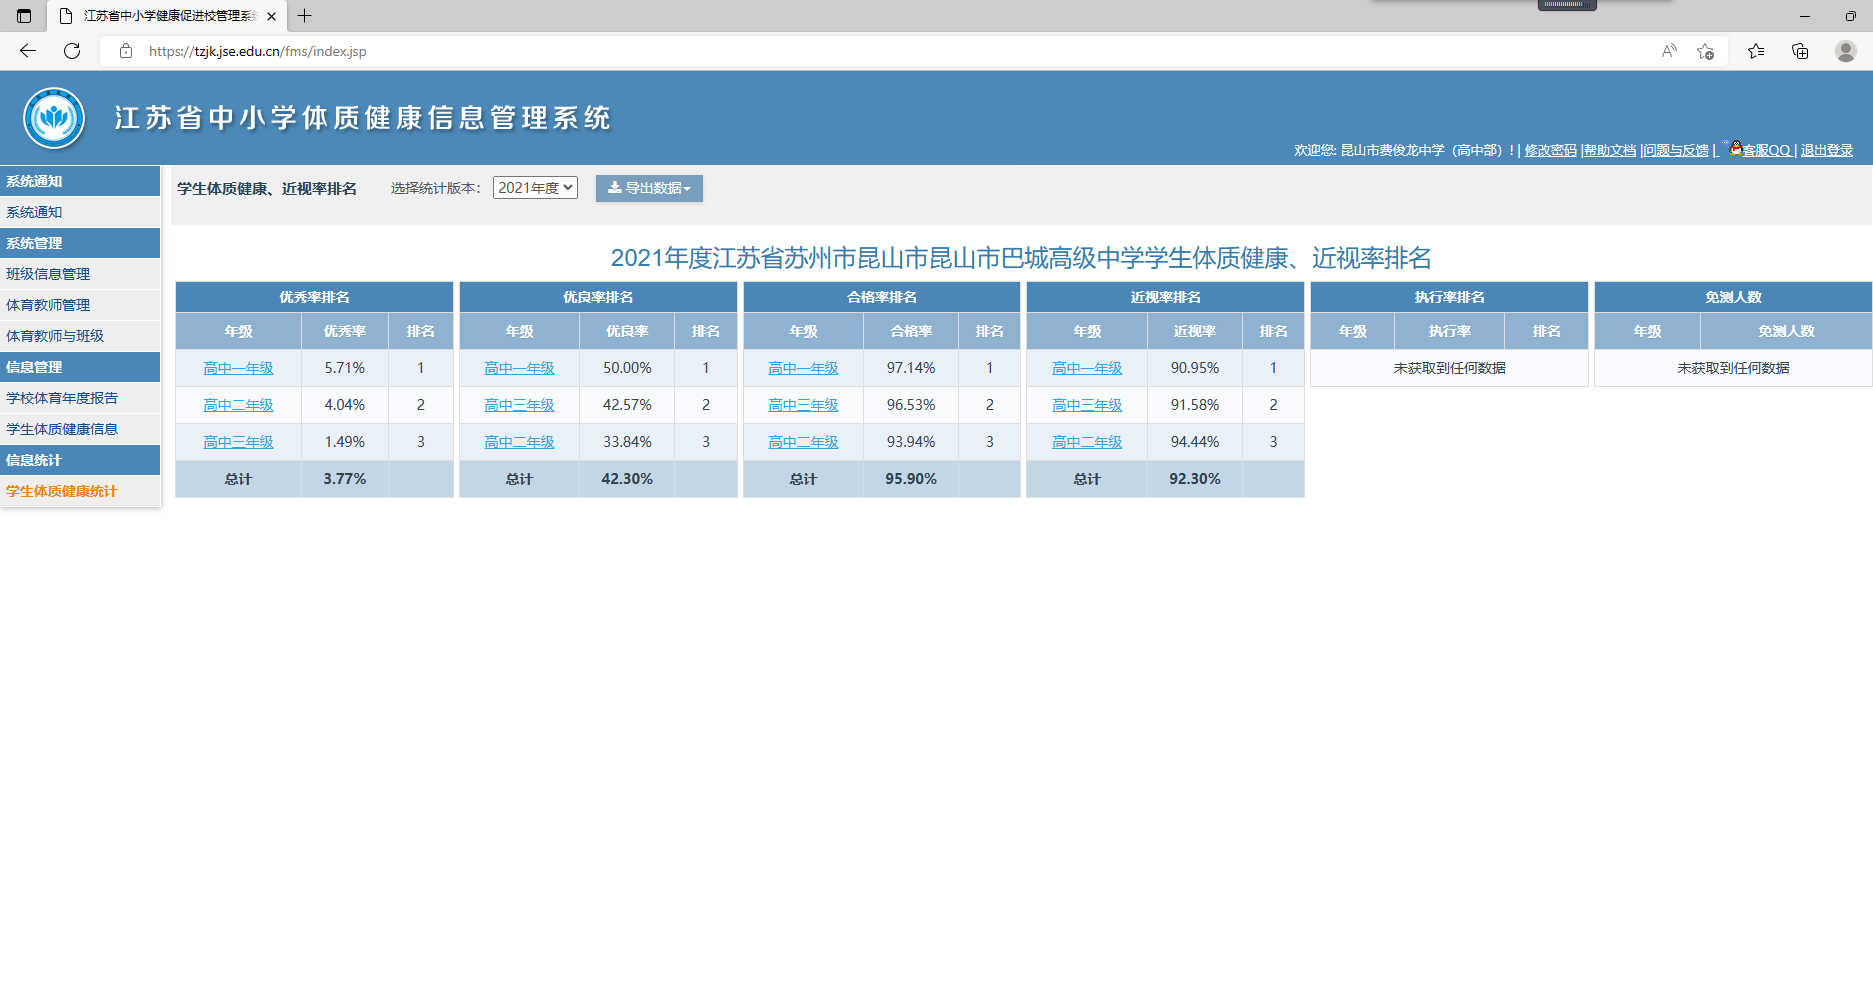Open the collections icon
The height and width of the screenshot is (981, 1873).
[1800, 51]
